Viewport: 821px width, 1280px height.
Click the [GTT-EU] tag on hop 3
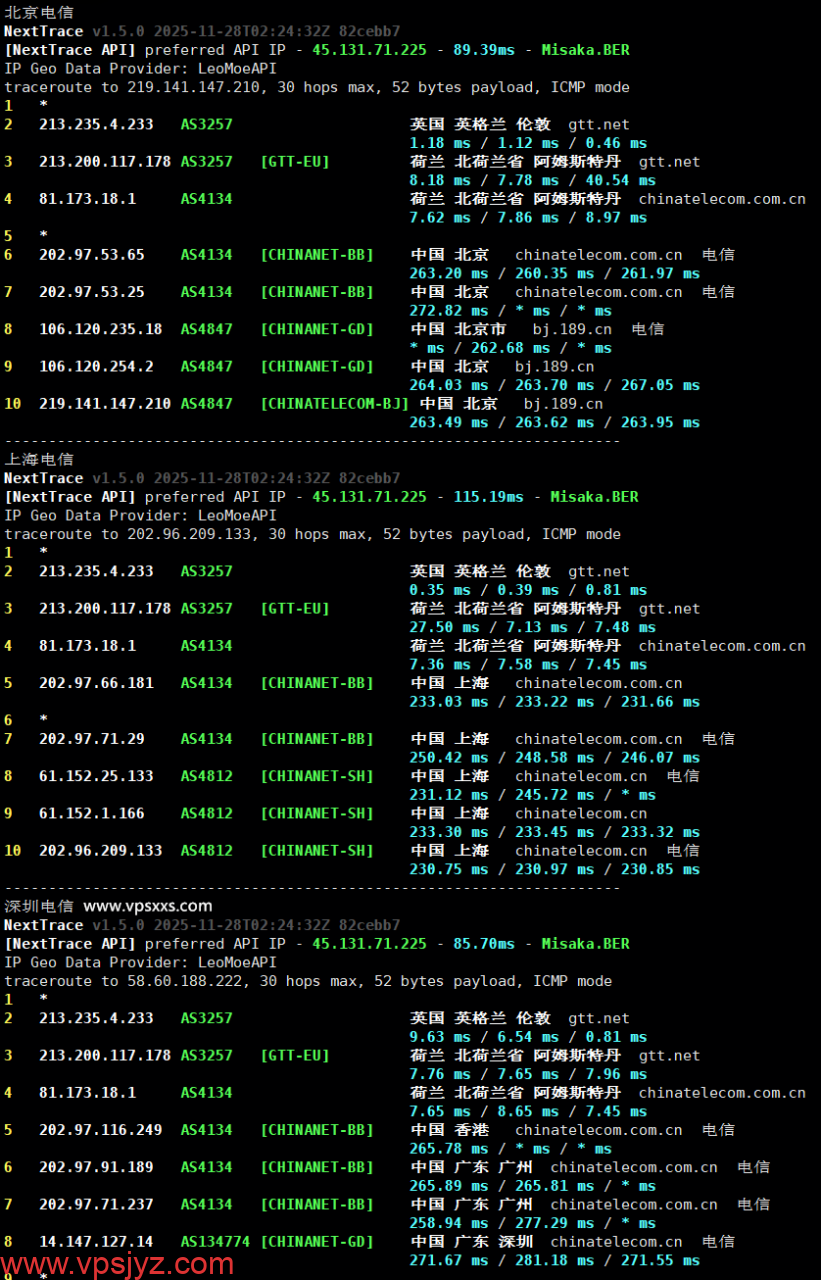coord(294,161)
